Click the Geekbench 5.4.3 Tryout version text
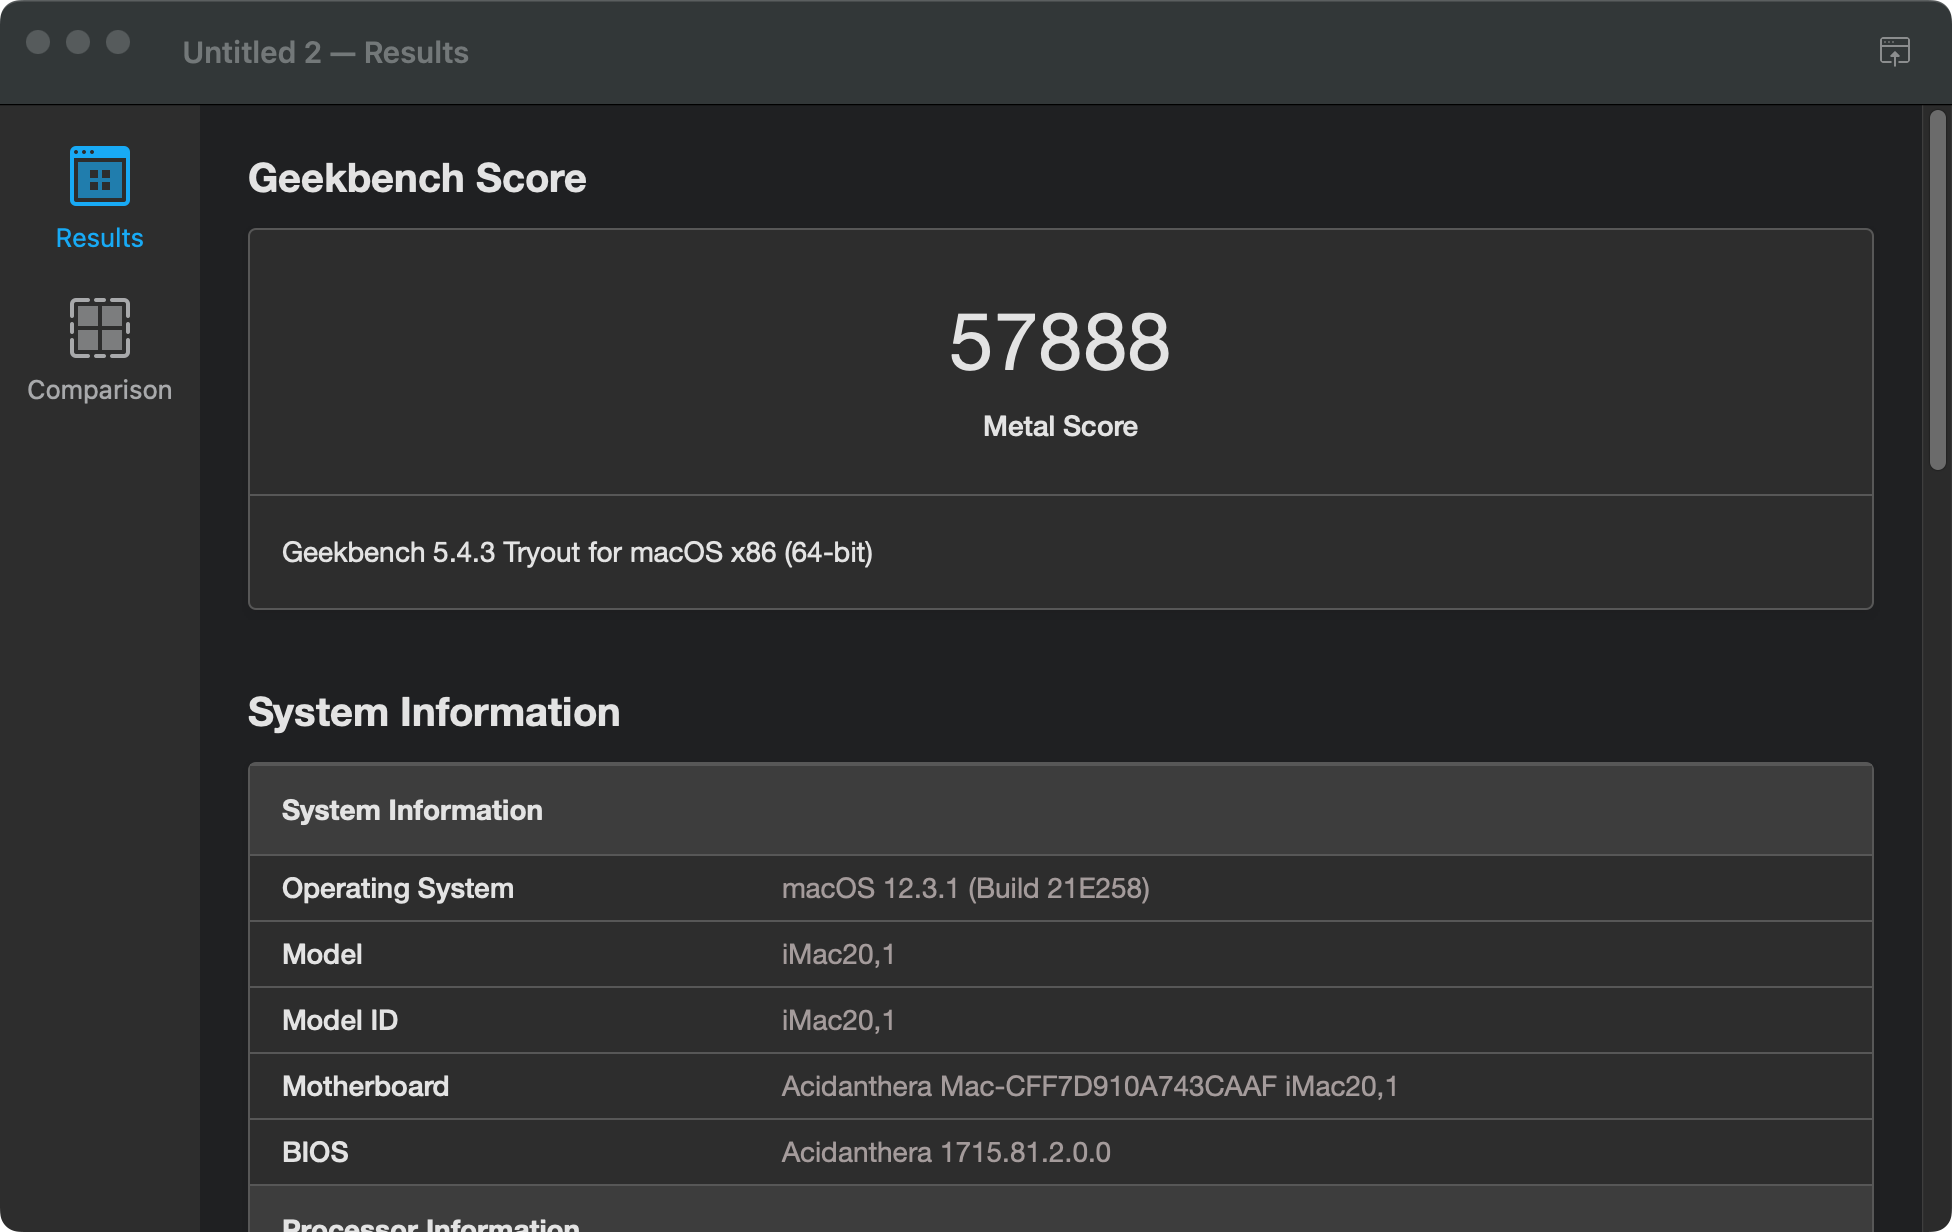This screenshot has height=1232, width=1952. [577, 553]
